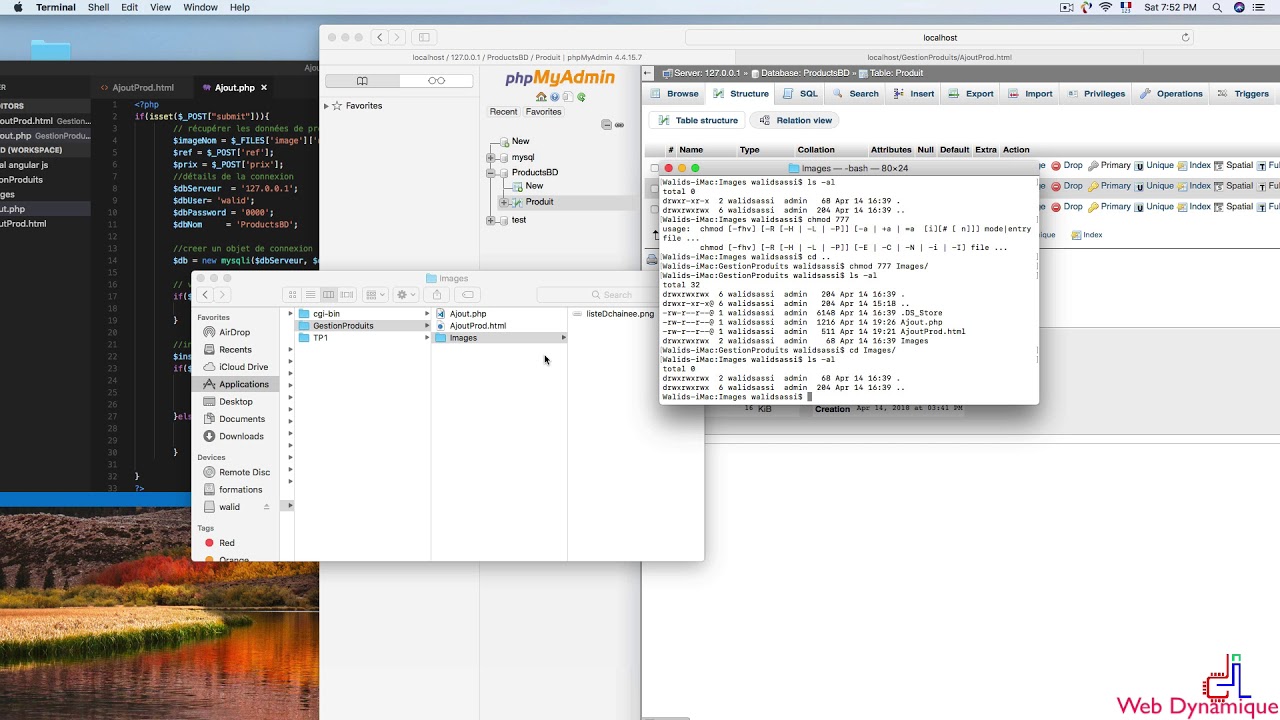
Task: Click Finder share icon
Action: [437, 295]
